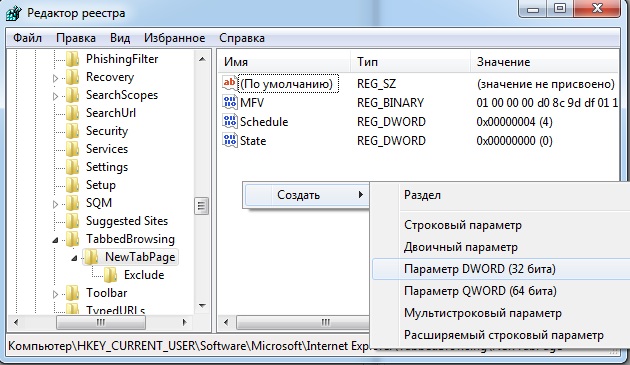Click the State DWORD value icon
Viewport: 630px width, 365px height.
click(x=230, y=140)
